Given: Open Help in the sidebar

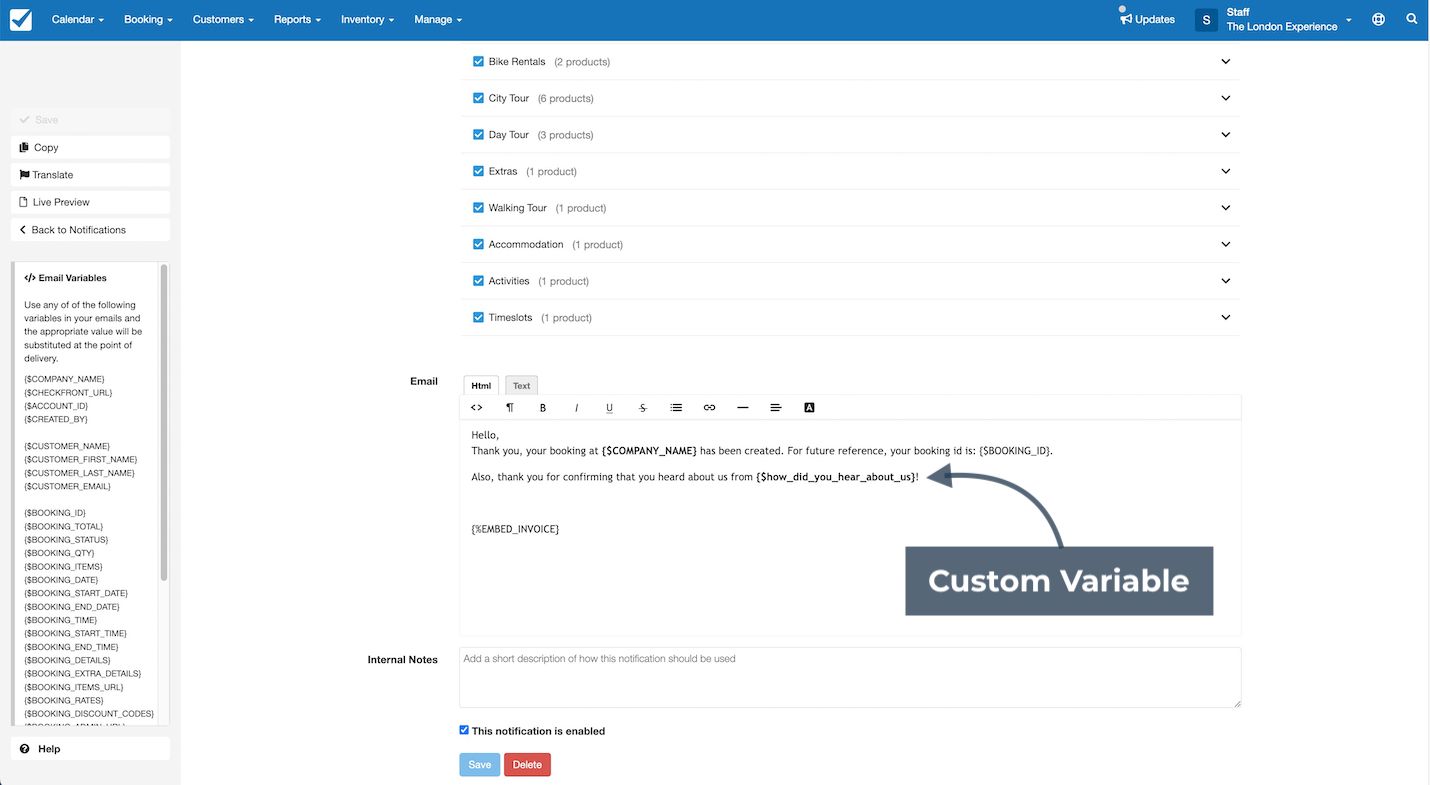Looking at the screenshot, I should tap(91, 749).
